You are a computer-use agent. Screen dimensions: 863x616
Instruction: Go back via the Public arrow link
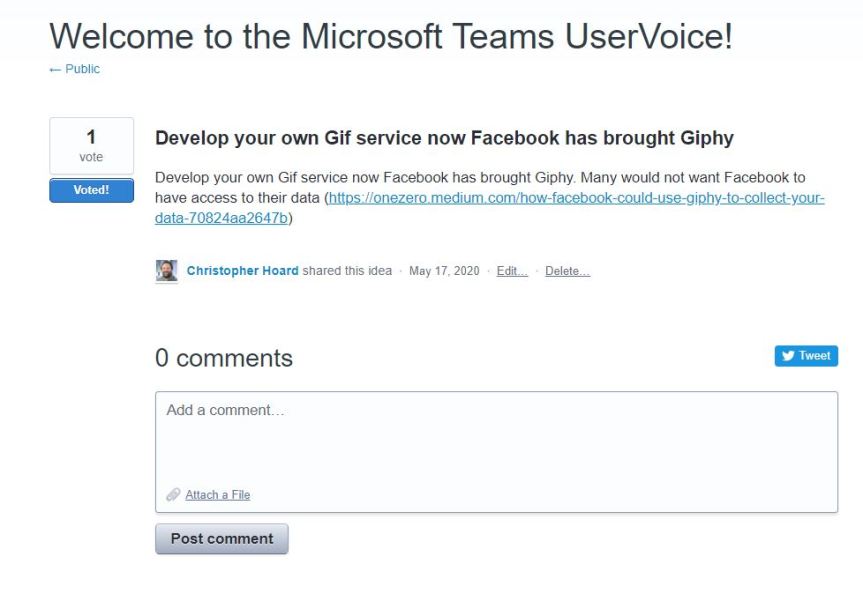74,69
